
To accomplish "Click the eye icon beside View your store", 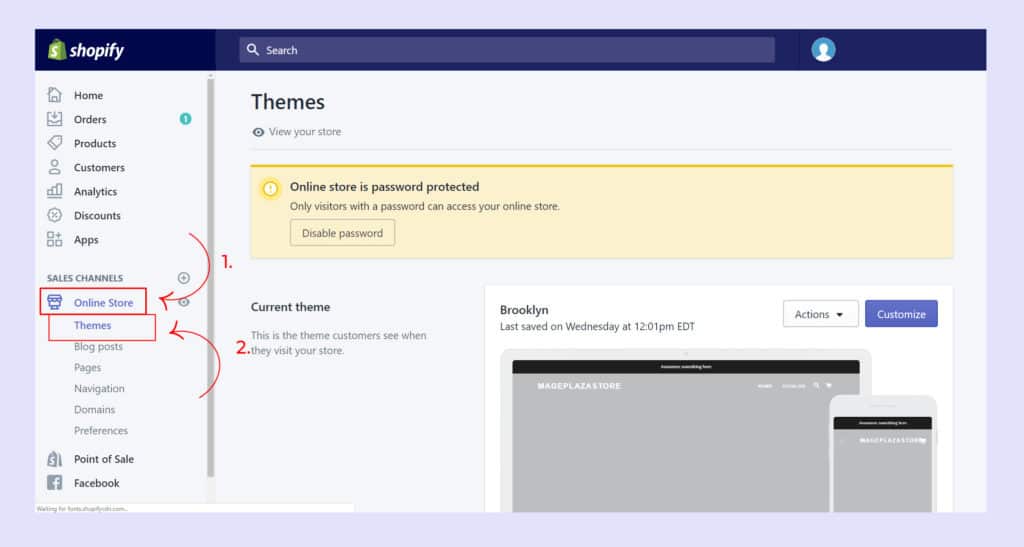I will tap(259, 132).
